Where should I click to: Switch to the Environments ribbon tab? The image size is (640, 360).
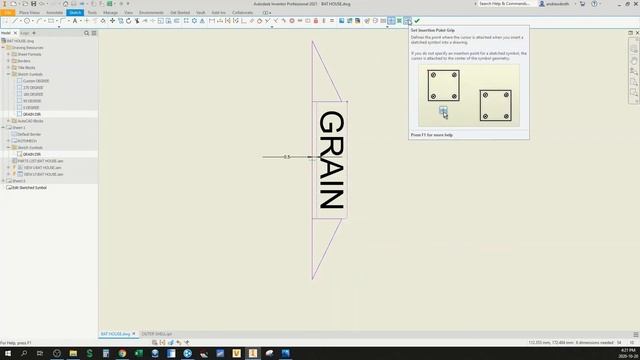point(151,13)
